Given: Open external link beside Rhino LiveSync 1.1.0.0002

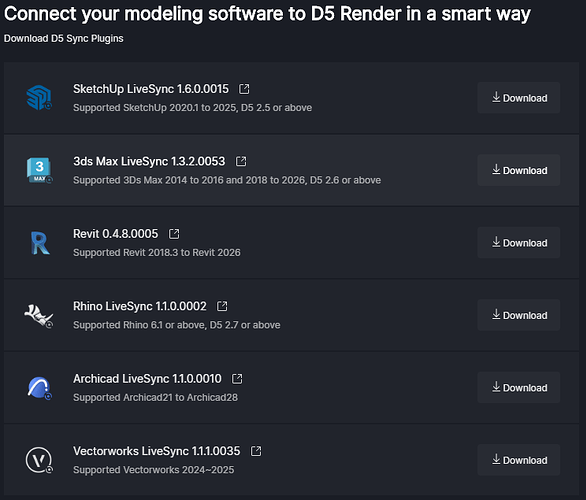Looking at the screenshot, I should pyautogui.click(x=222, y=306).
